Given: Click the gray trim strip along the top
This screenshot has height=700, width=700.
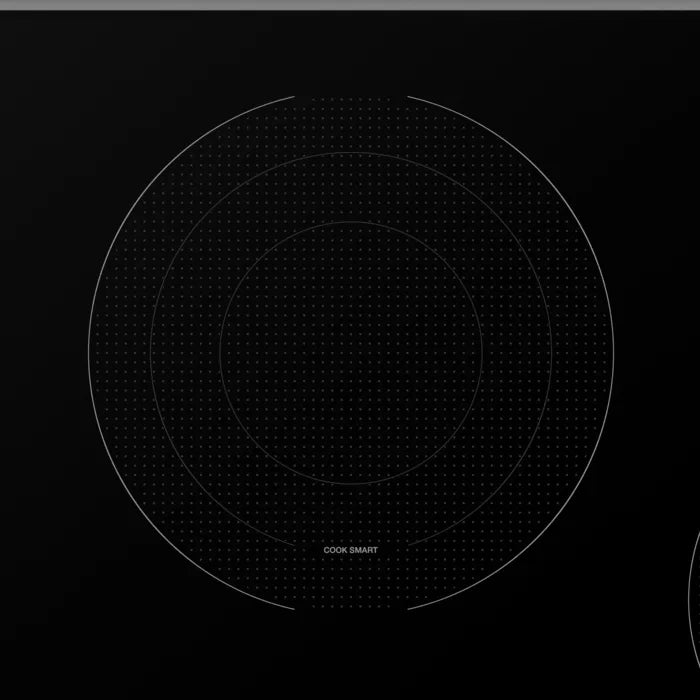Looking at the screenshot, I should tap(350, 4).
